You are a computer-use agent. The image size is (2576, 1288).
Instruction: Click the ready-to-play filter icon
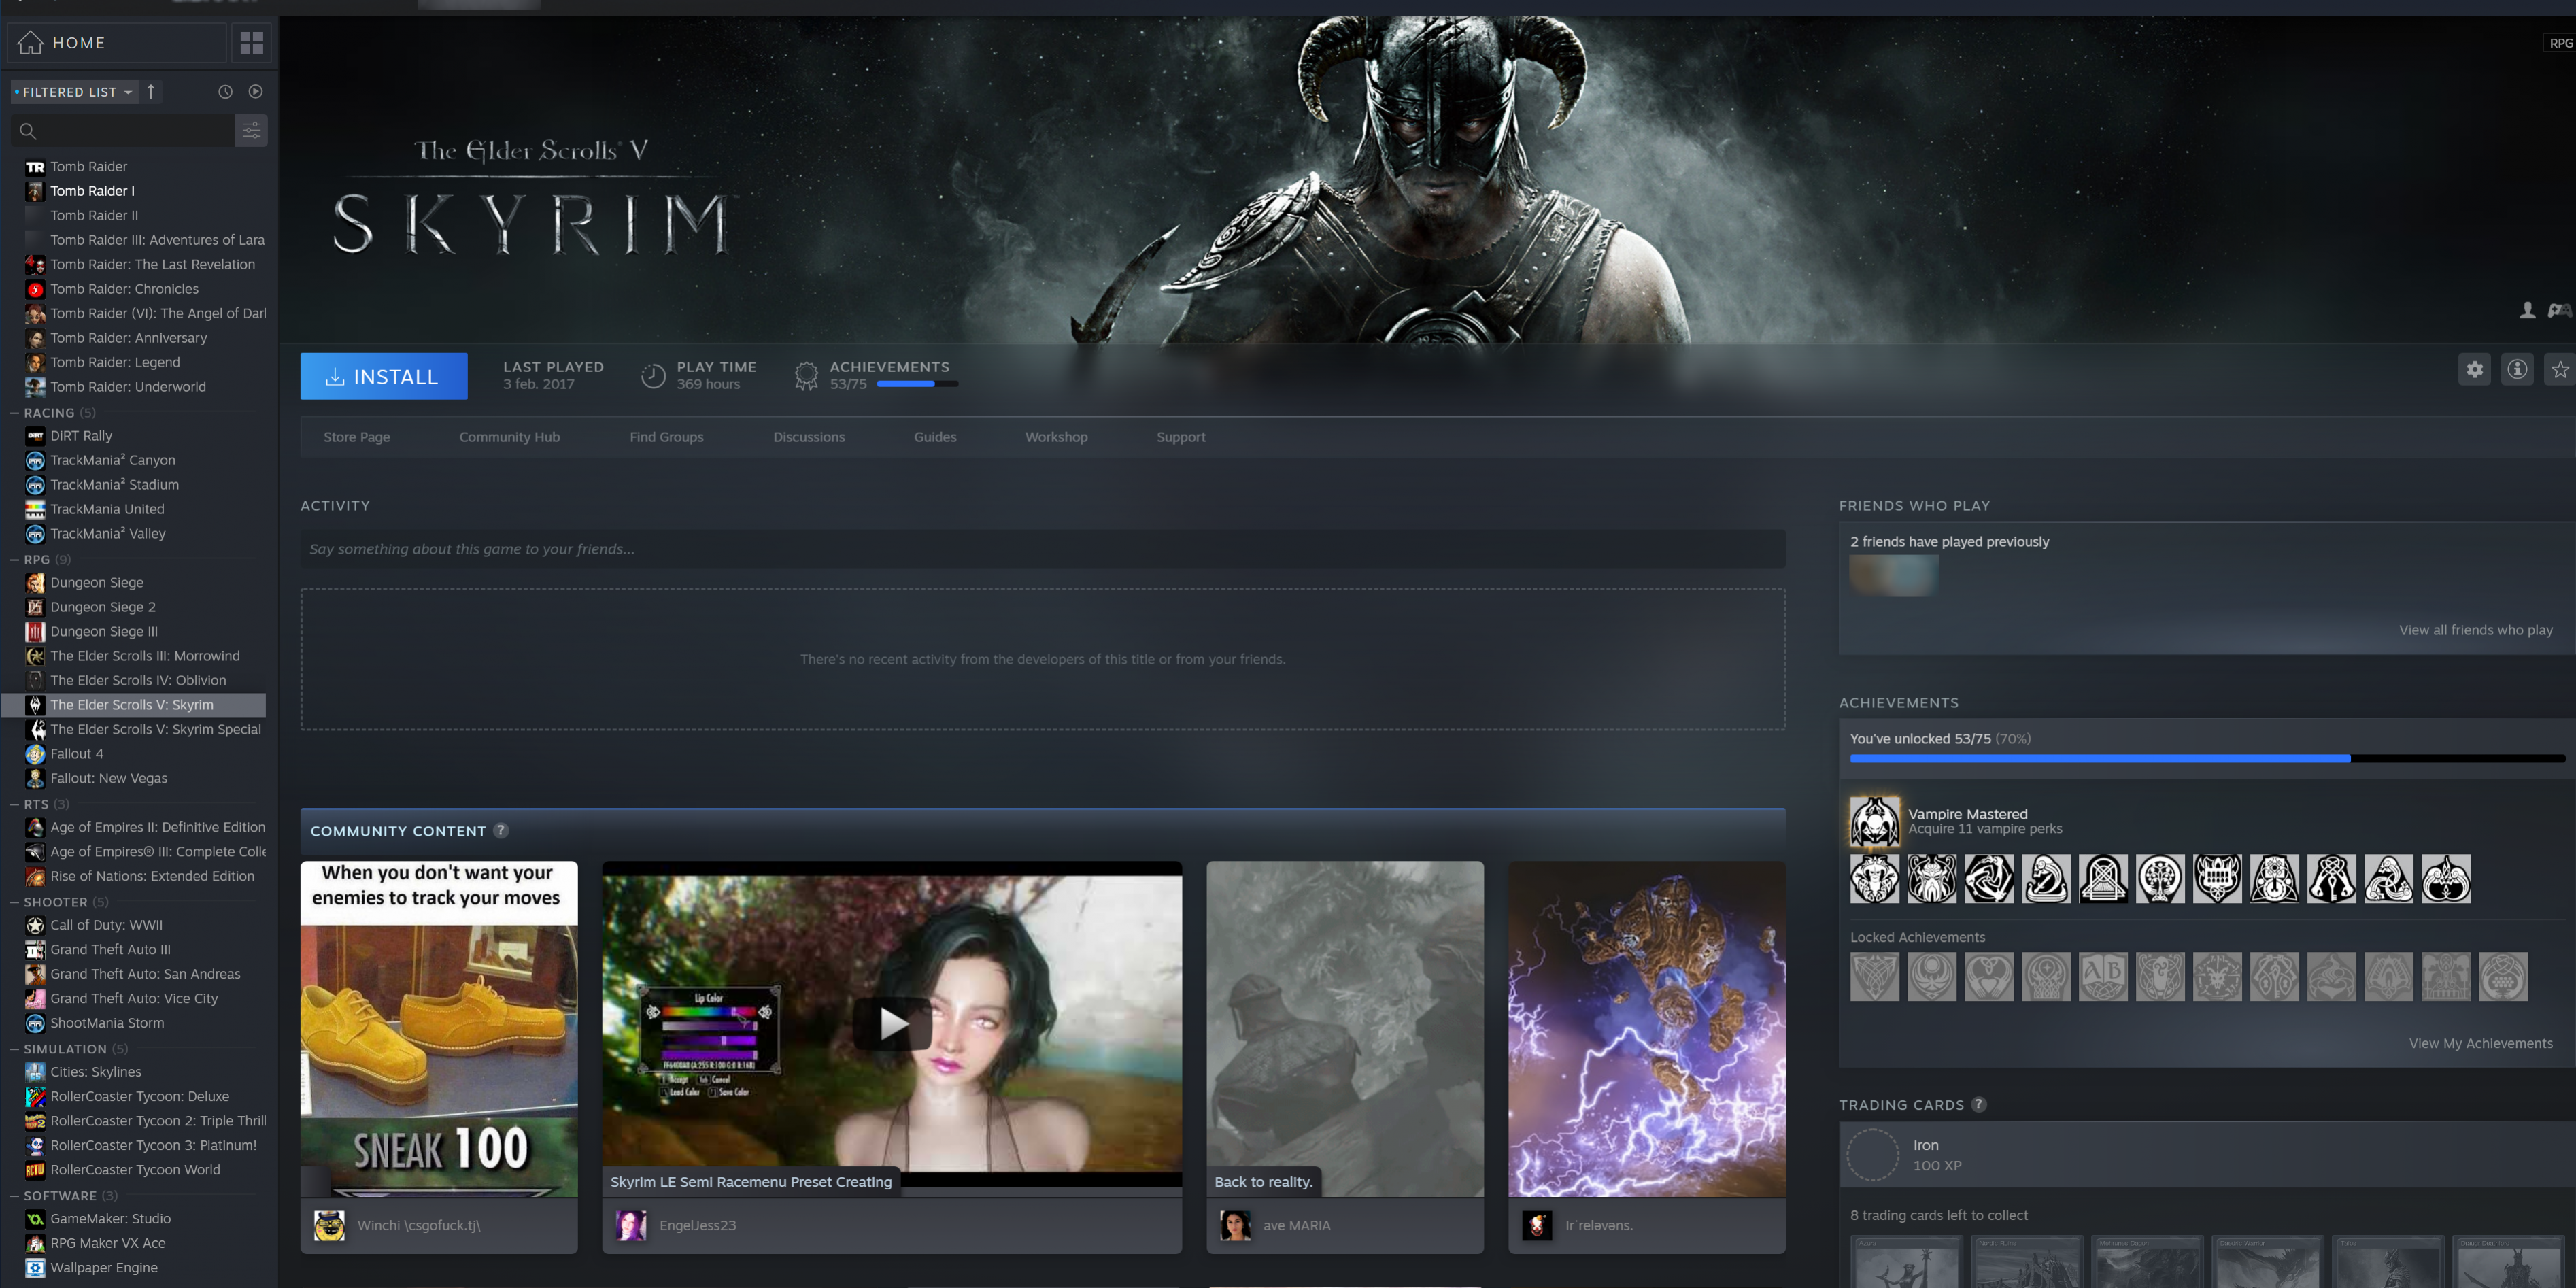point(256,92)
